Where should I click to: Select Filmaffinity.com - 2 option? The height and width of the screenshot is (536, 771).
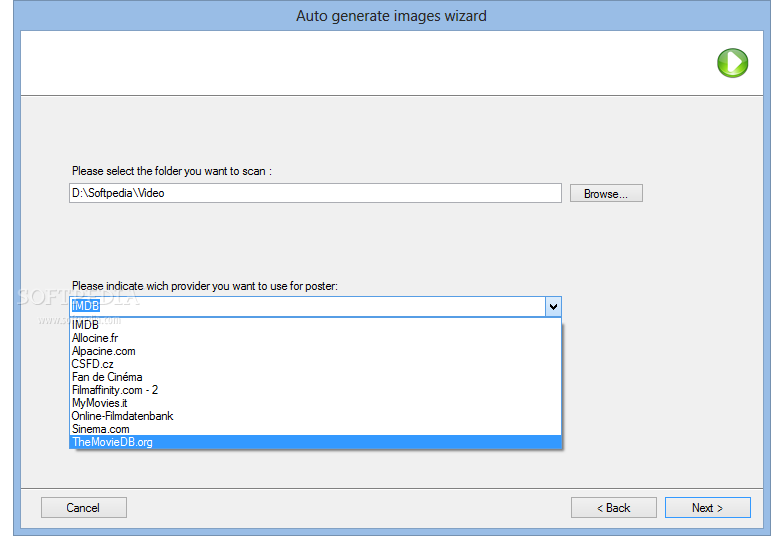[315, 390]
